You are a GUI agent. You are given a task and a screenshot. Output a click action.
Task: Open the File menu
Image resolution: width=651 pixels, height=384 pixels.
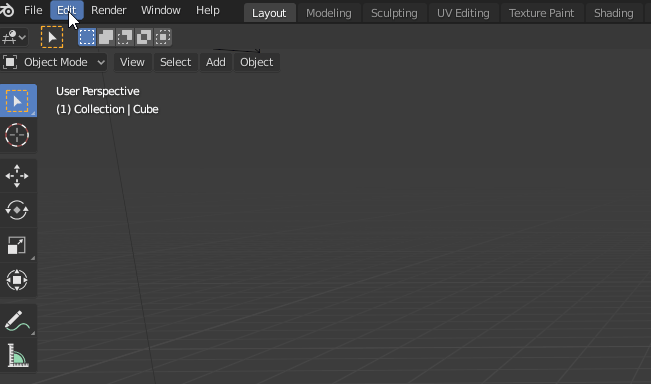click(33, 10)
